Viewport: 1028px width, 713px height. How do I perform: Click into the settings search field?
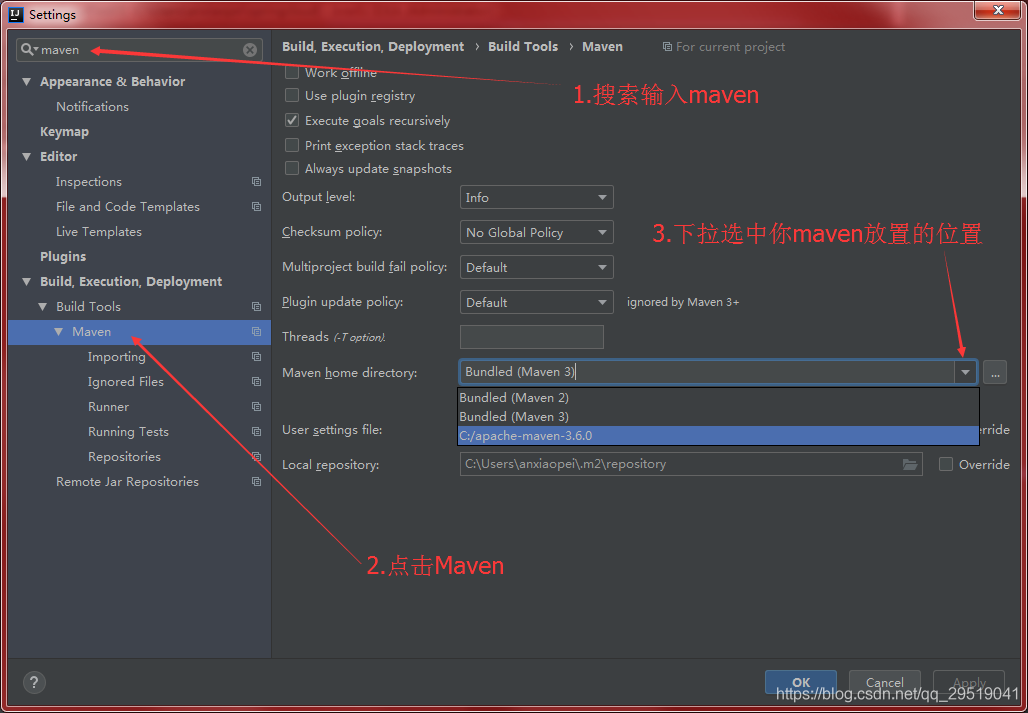click(140, 50)
